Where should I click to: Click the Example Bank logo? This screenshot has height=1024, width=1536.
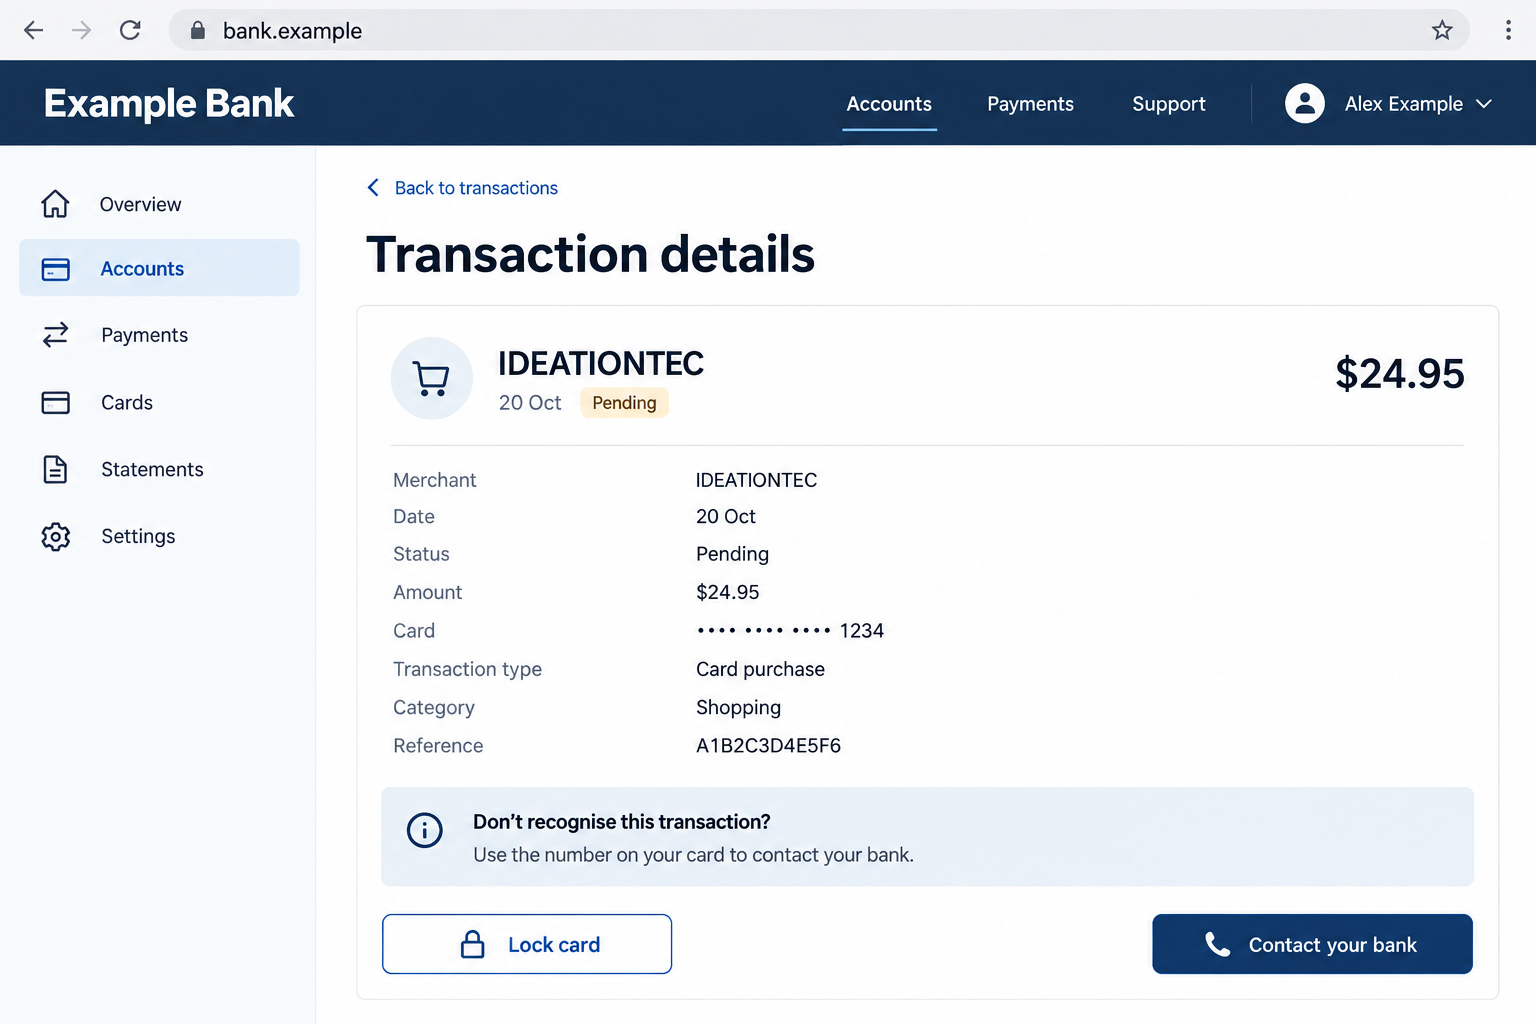[169, 103]
